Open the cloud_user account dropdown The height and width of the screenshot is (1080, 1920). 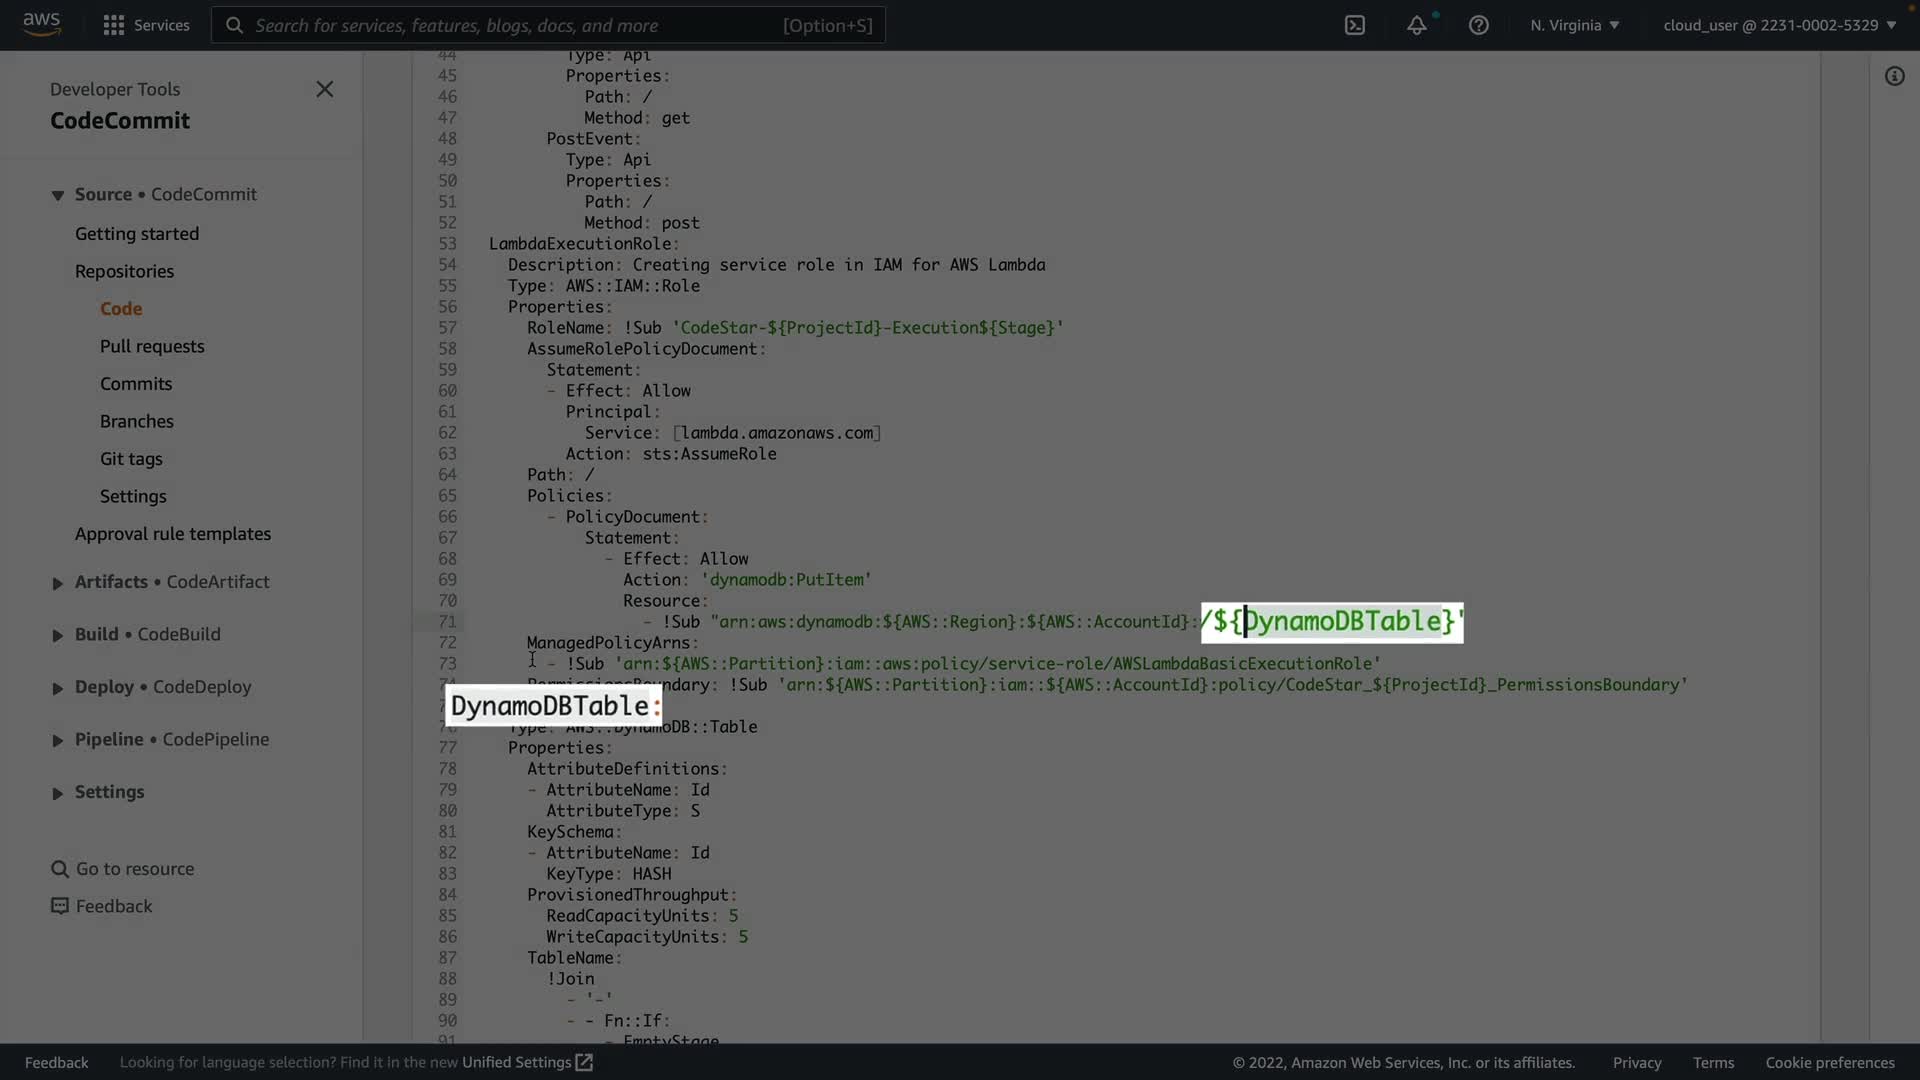pos(1779,25)
